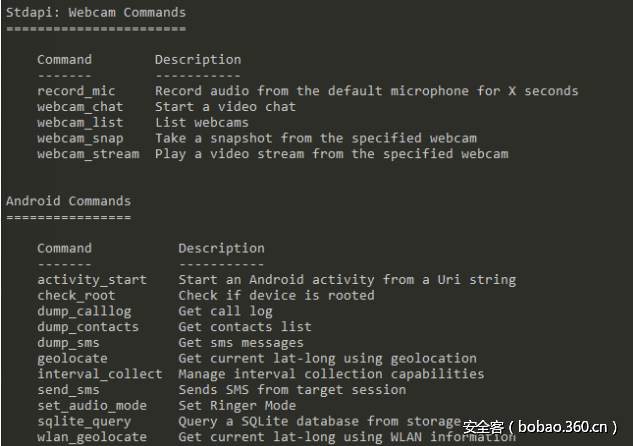This screenshot has height=446, width=633.
Task: Click on webcam_snap in the command list
Action: point(80,138)
